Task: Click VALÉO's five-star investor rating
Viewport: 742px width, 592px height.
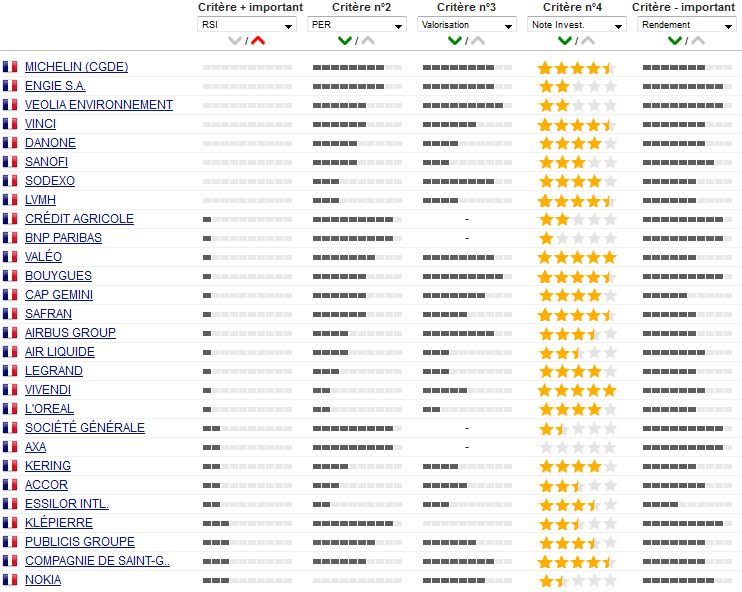Action: click(577, 257)
